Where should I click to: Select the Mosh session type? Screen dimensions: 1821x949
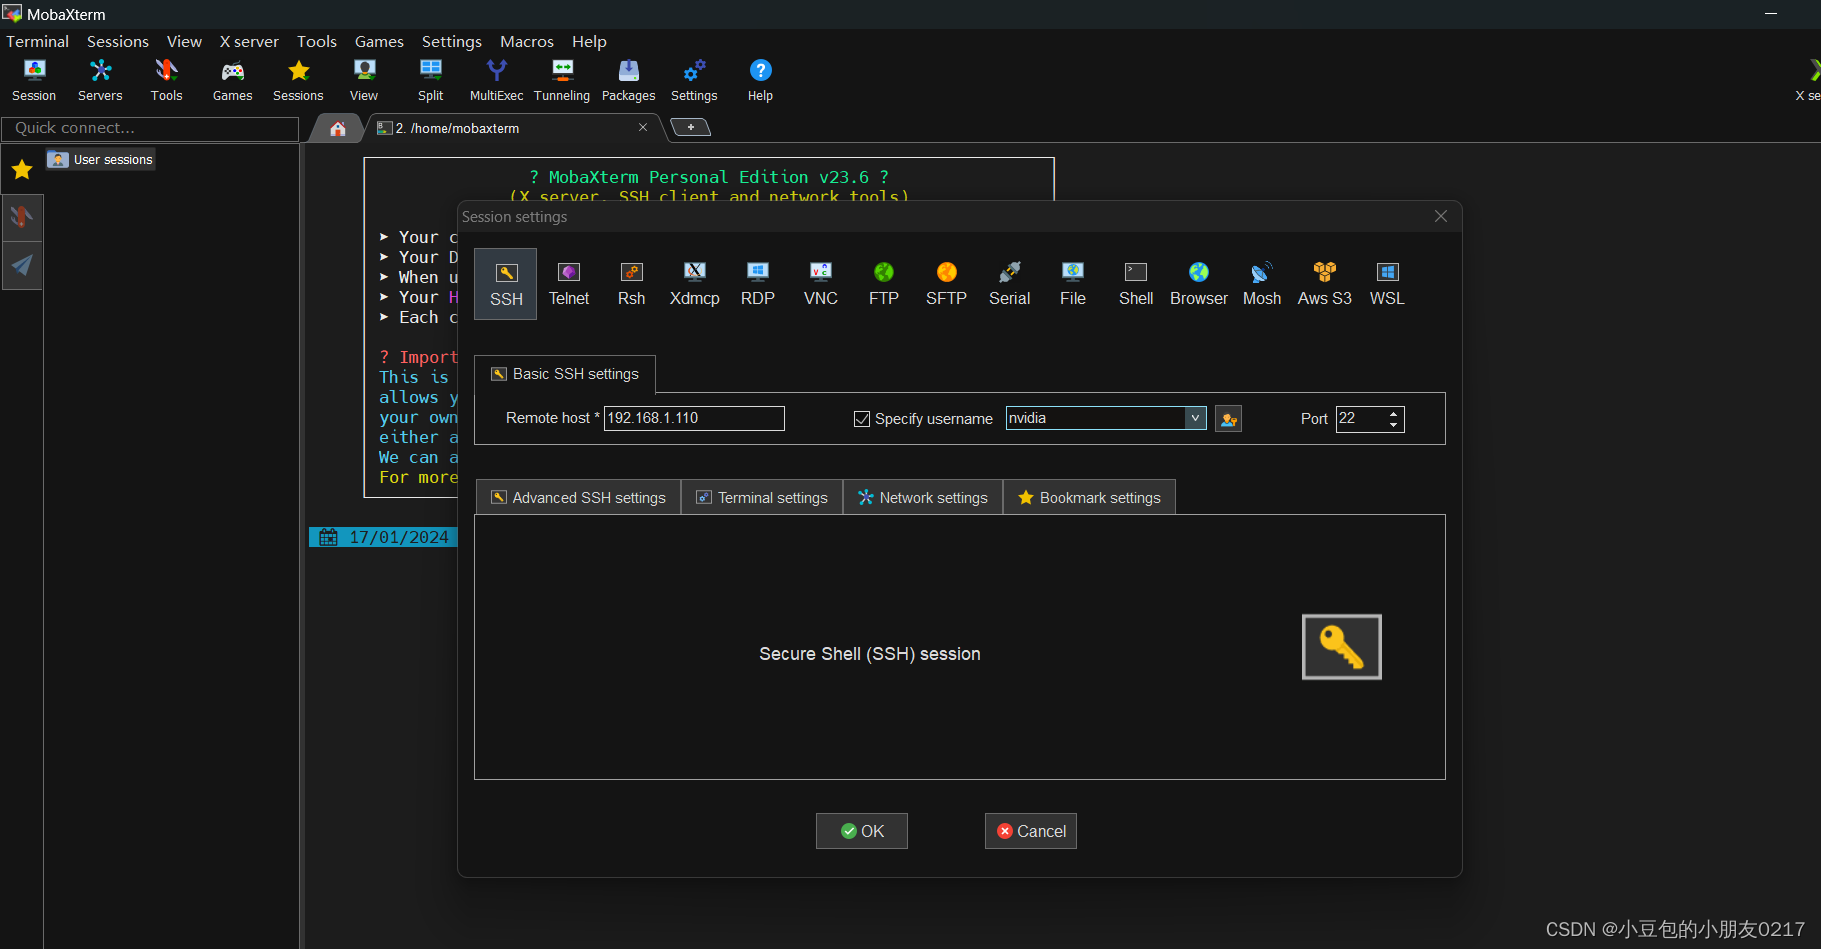pyautogui.click(x=1262, y=284)
